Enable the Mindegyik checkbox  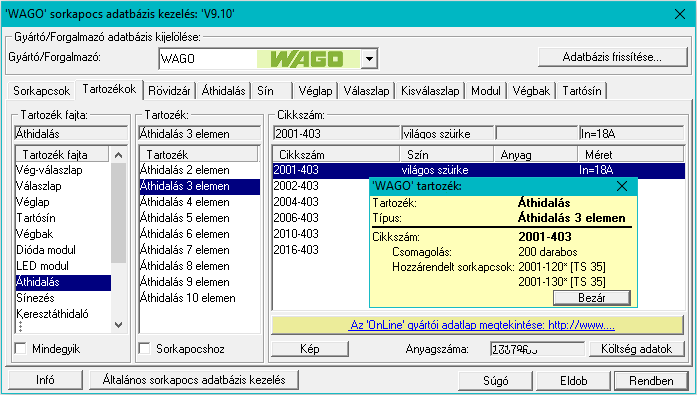tap(20, 348)
